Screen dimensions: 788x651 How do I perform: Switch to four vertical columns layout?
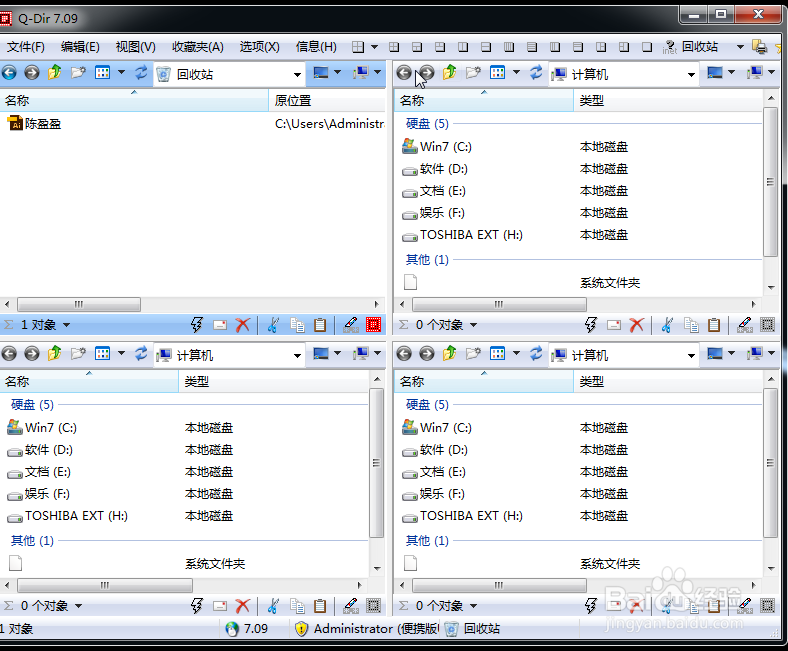pos(509,47)
